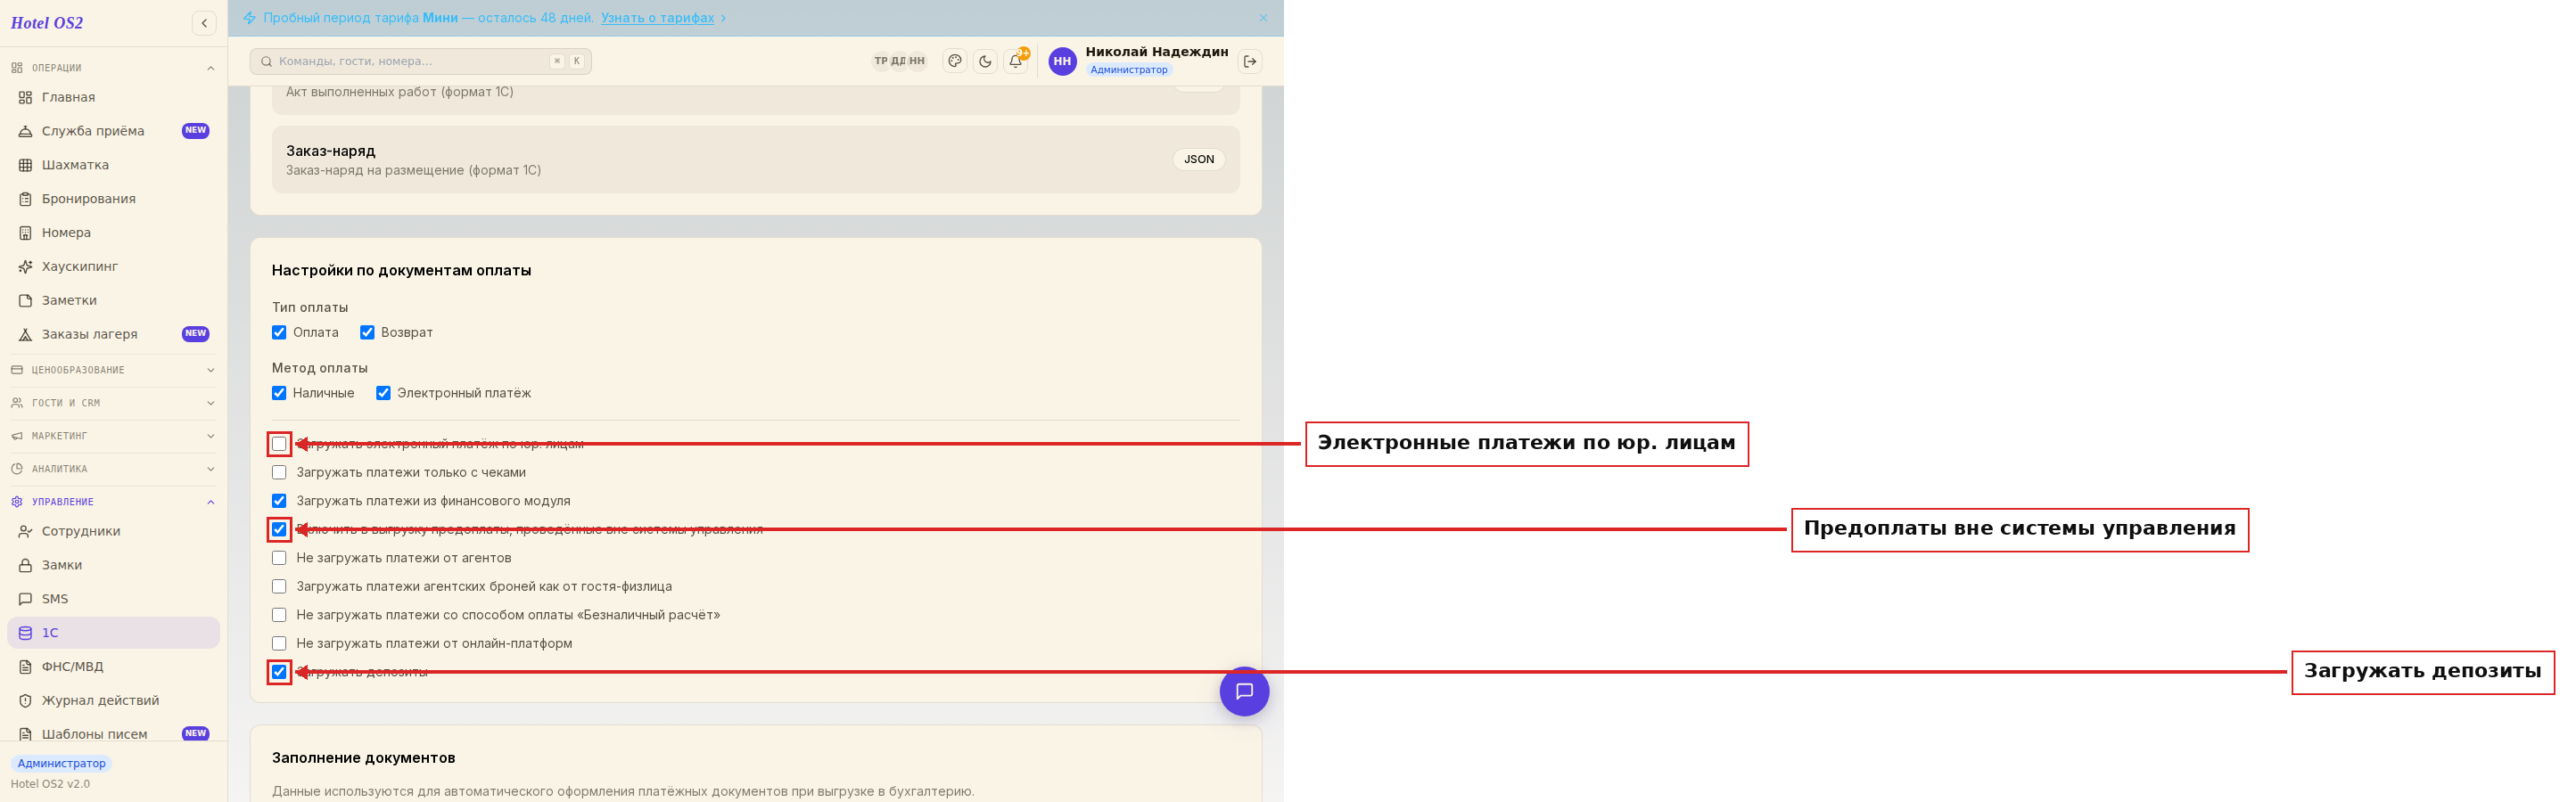Uncheck the Возврат payment type
2576x802 pixels.
click(367, 333)
